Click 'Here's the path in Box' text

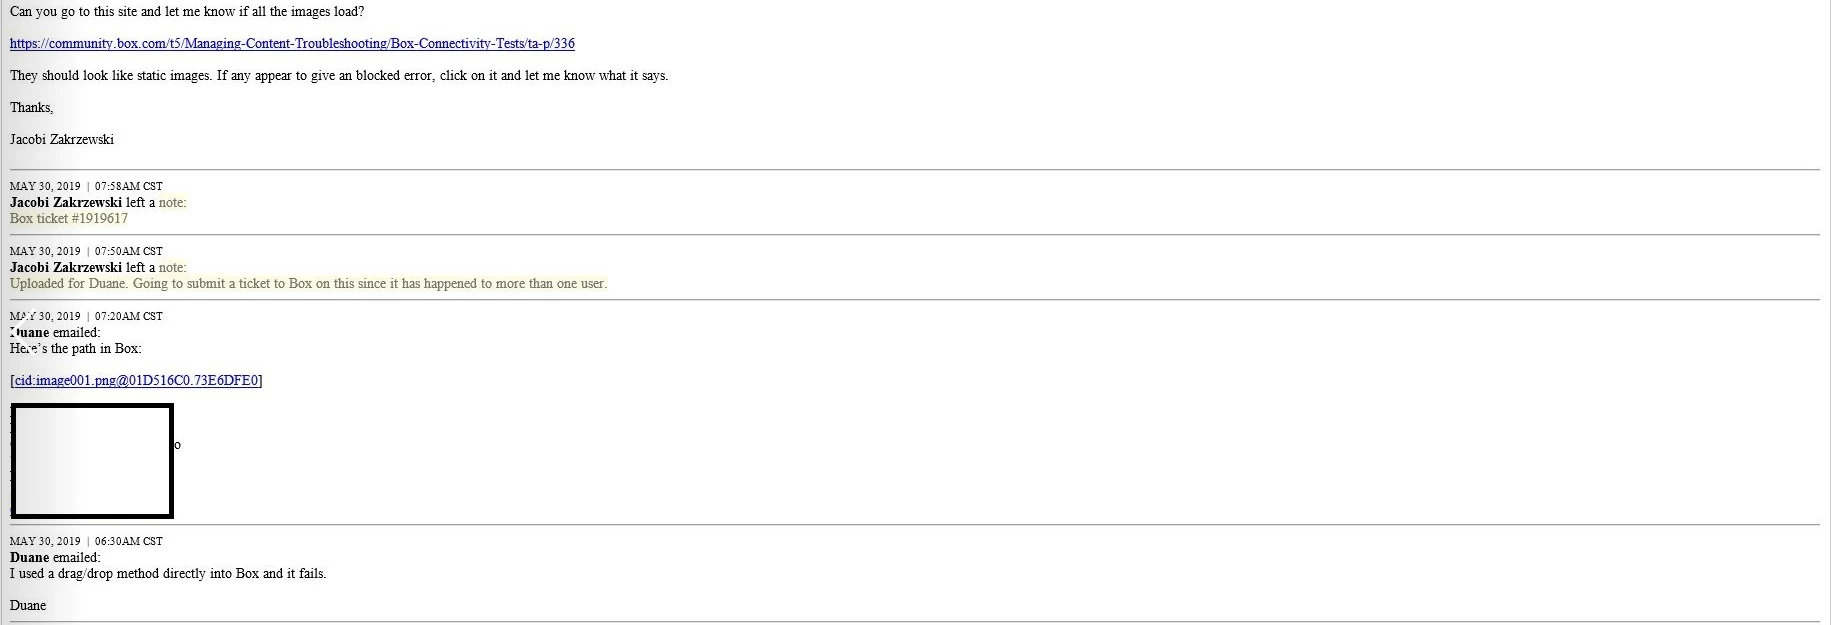tap(76, 349)
